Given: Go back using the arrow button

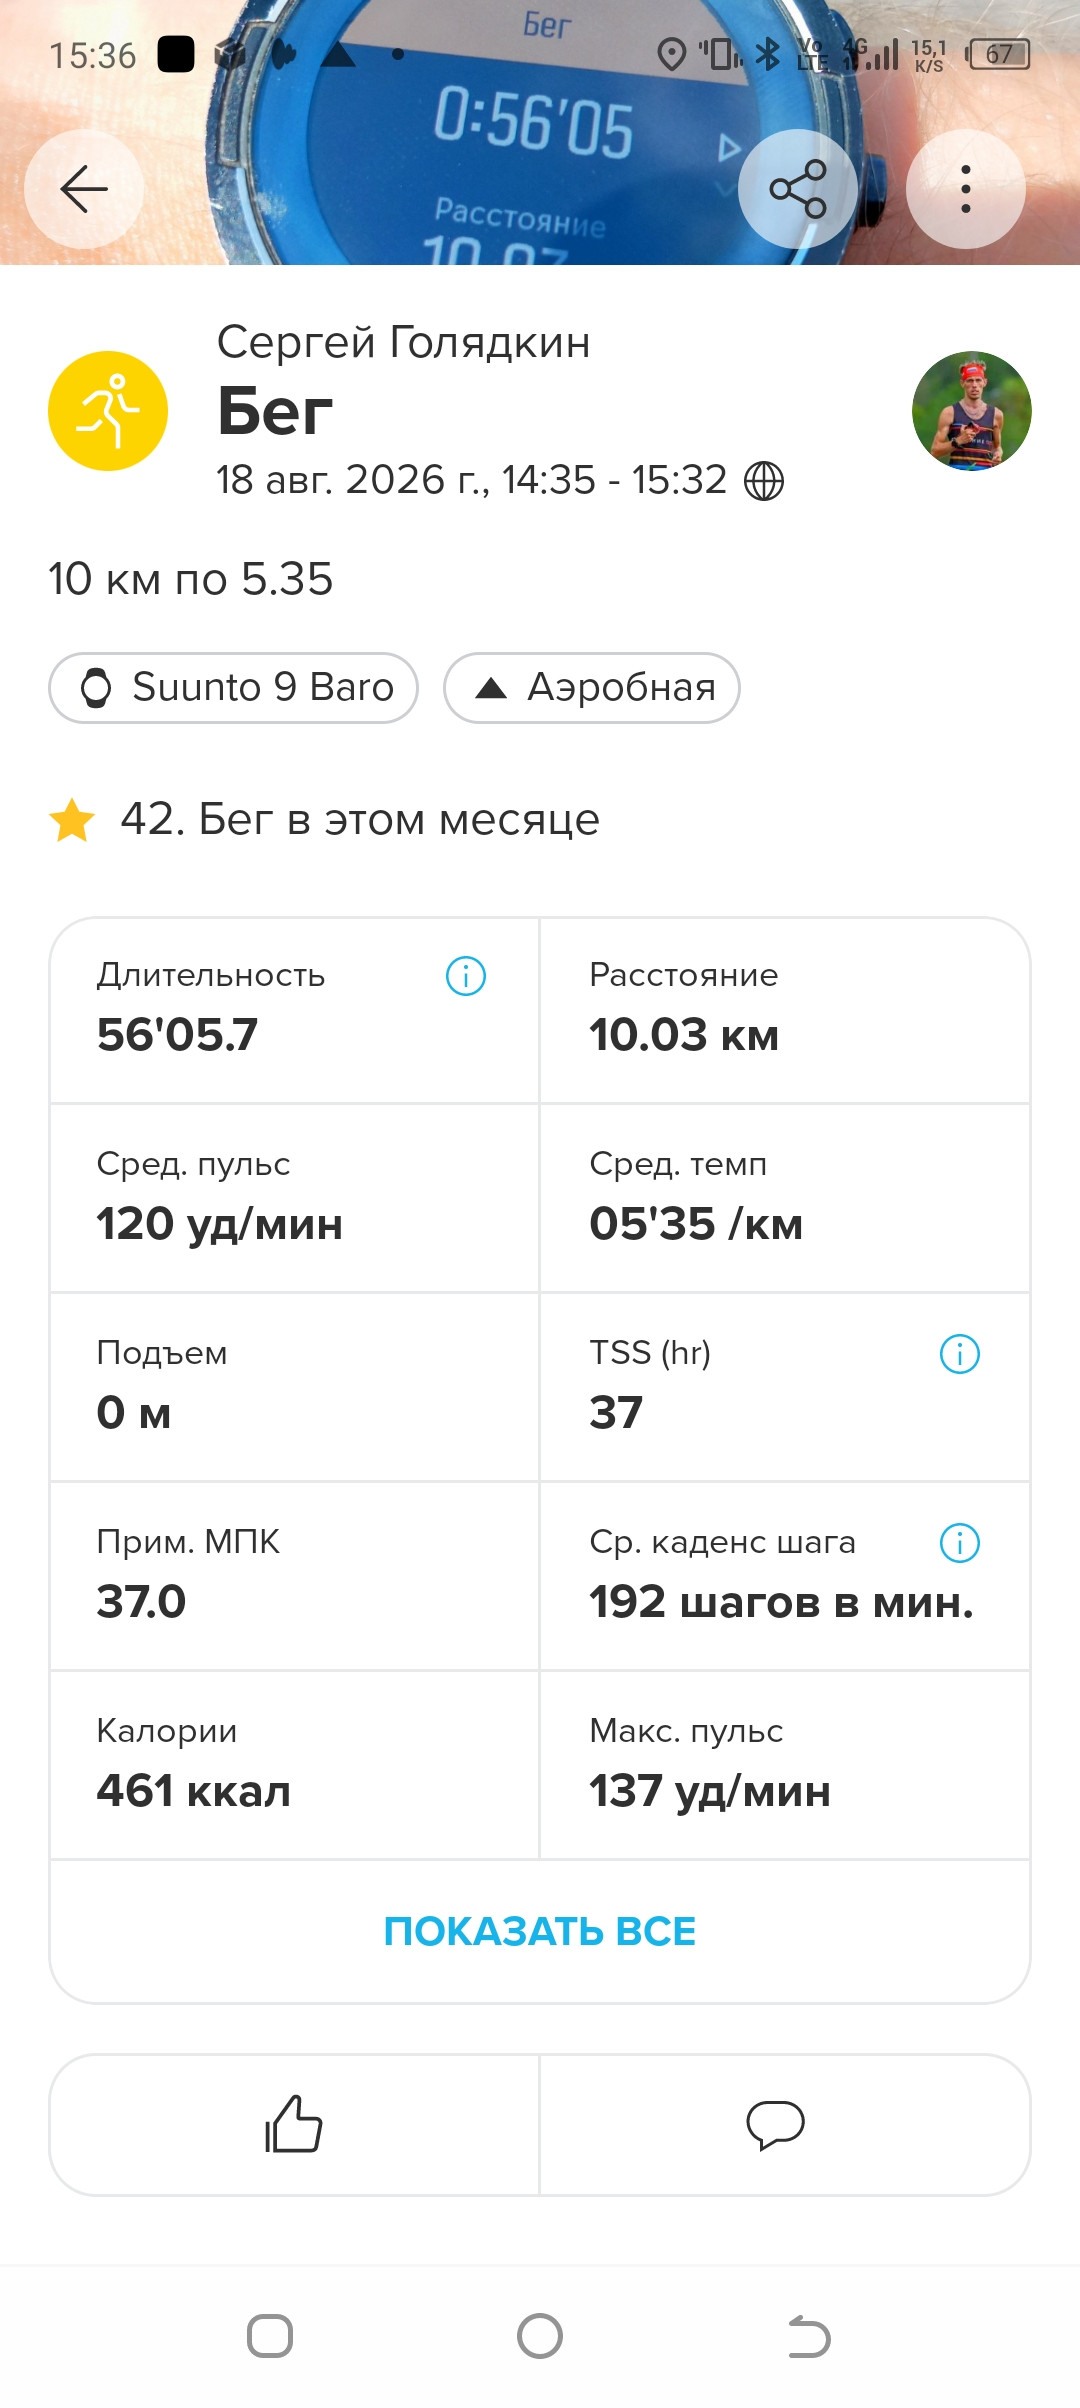Looking at the screenshot, I should [84, 189].
